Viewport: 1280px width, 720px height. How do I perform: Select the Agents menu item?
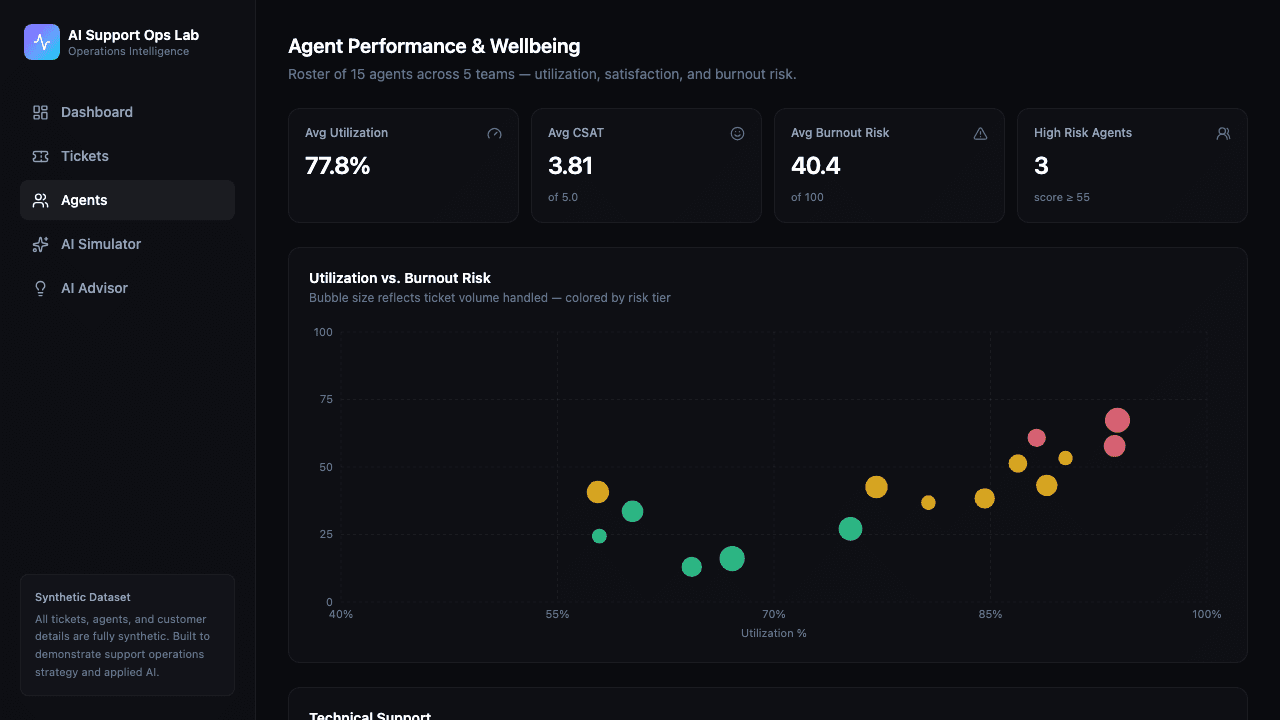click(127, 200)
